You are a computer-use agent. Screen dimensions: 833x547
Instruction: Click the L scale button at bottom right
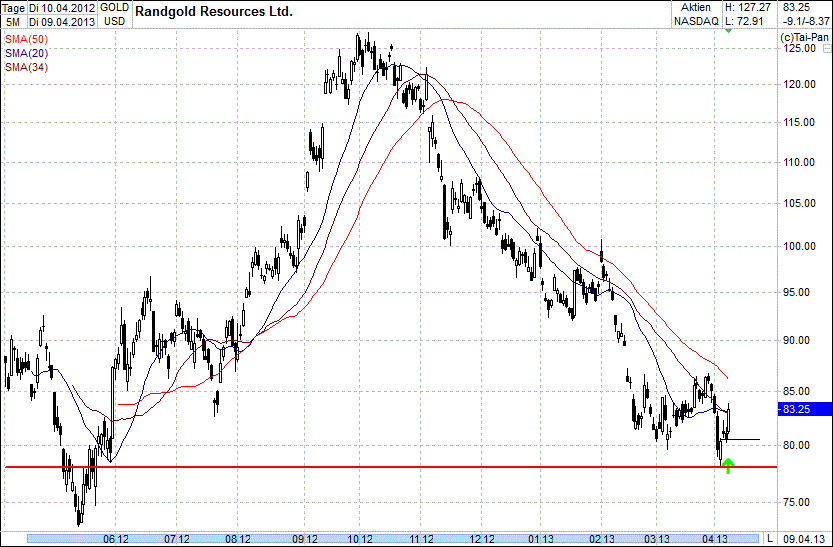770,538
